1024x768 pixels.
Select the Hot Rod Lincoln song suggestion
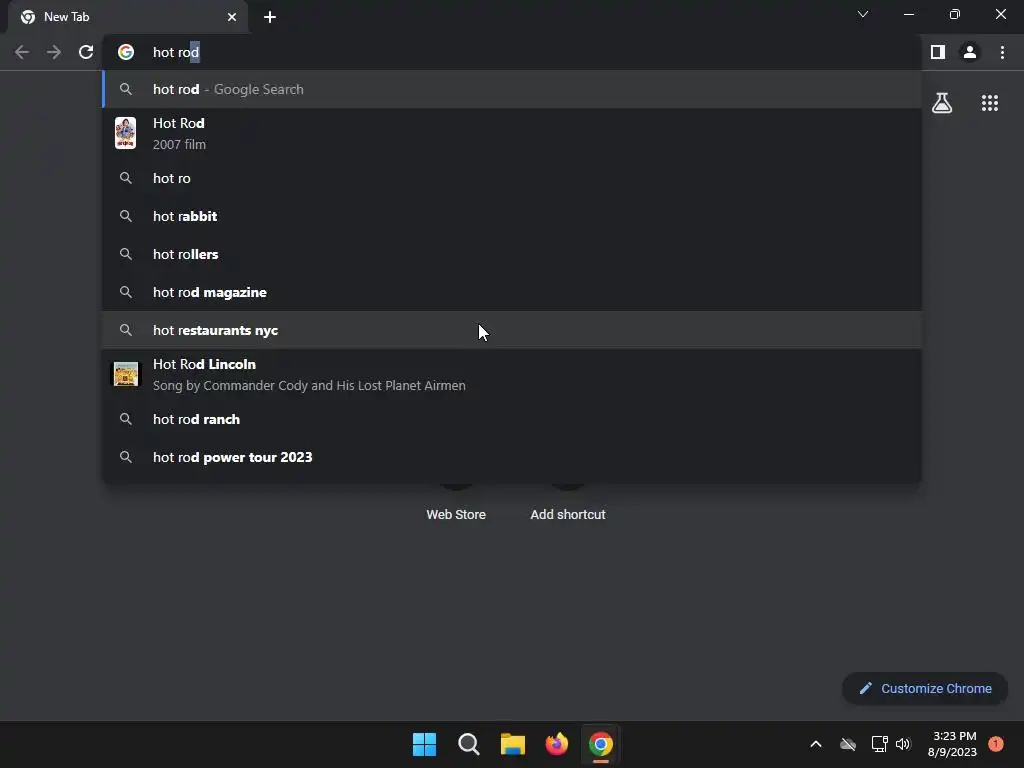pyautogui.click(x=512, y=374)
